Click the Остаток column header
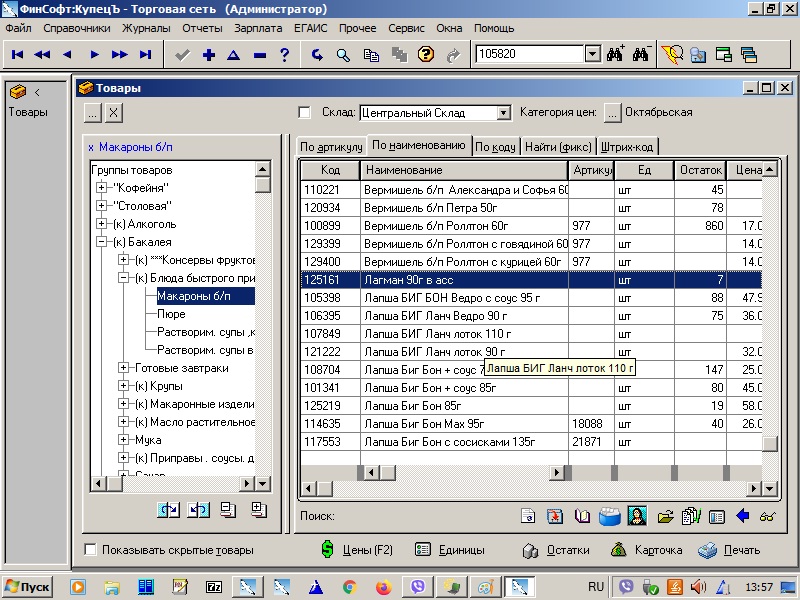The image size is (800, 600). pos(700,170)
